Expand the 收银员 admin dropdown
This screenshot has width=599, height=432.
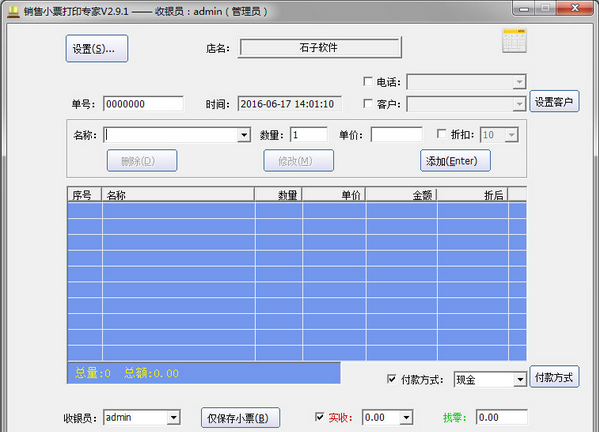[x=173, y=417]
